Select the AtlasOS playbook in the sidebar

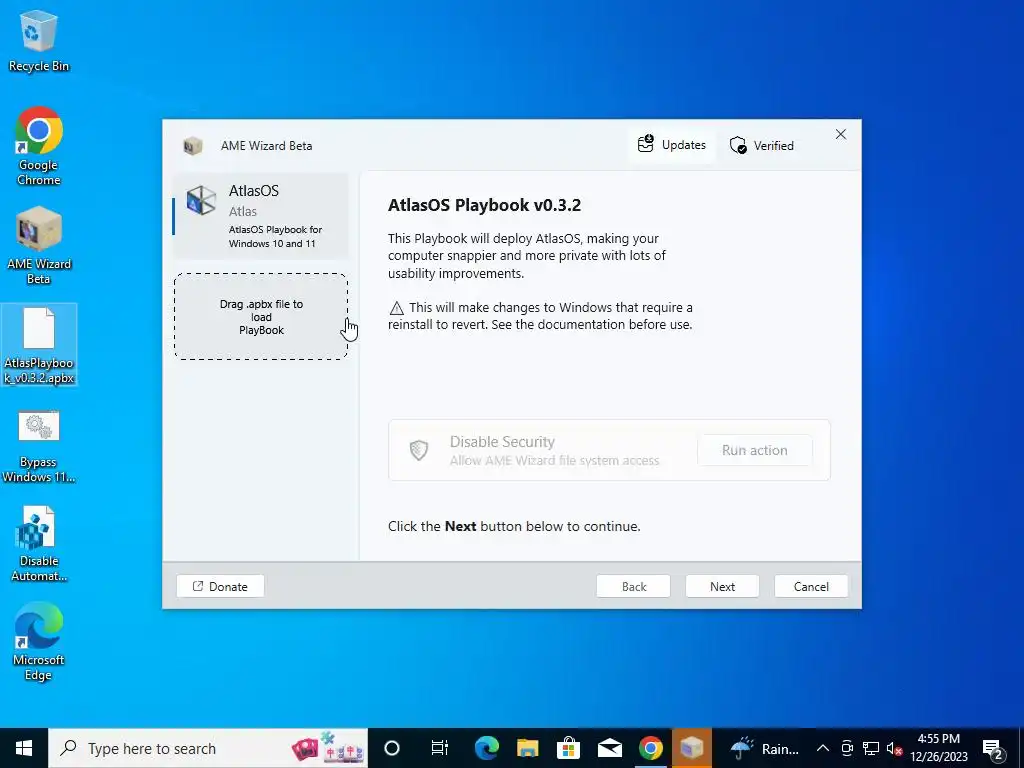260,216
